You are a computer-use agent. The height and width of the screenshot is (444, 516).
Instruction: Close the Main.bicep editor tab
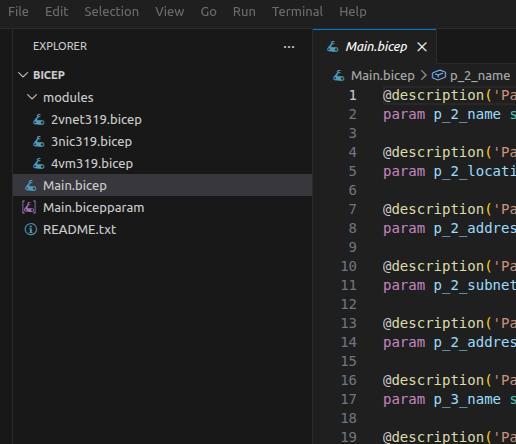(422, 47)
